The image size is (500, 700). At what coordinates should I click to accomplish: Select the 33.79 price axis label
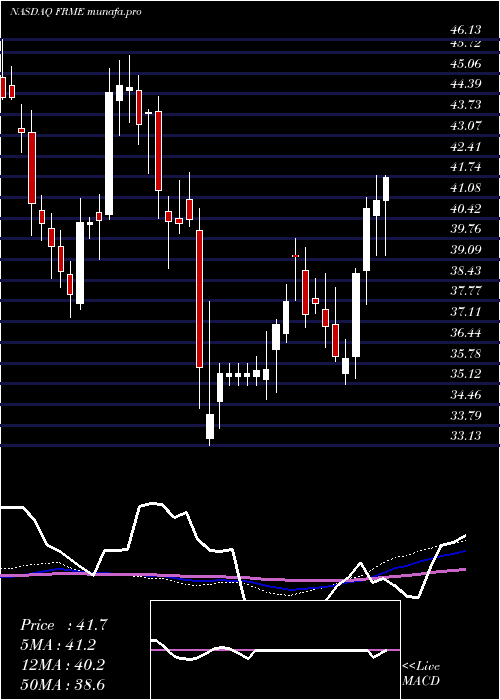[x=466, y=416]
